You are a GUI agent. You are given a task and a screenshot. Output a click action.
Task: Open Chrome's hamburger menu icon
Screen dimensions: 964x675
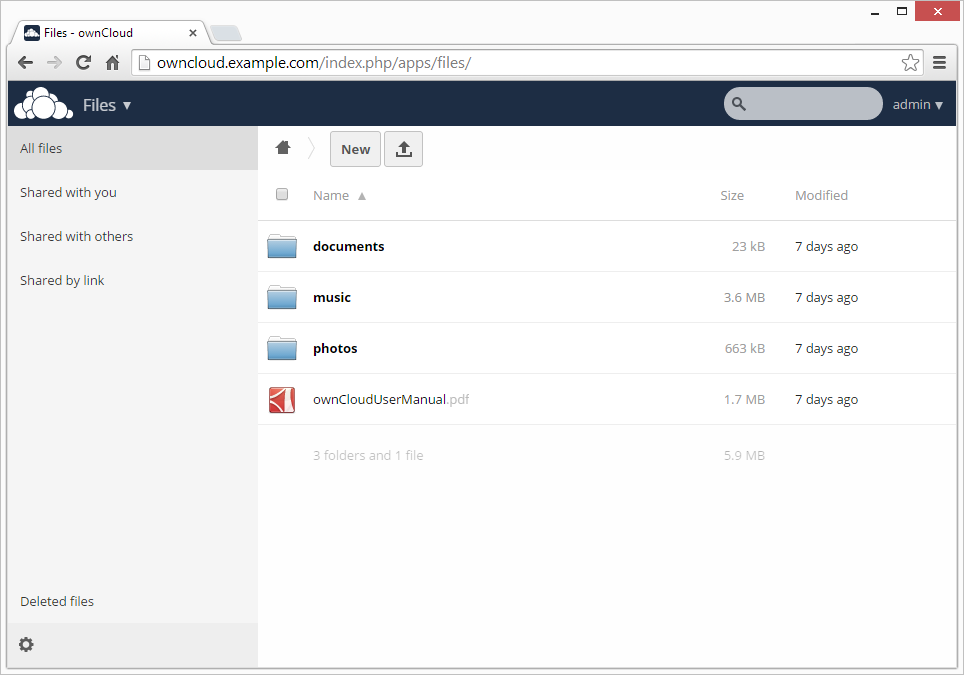point(939,63)
